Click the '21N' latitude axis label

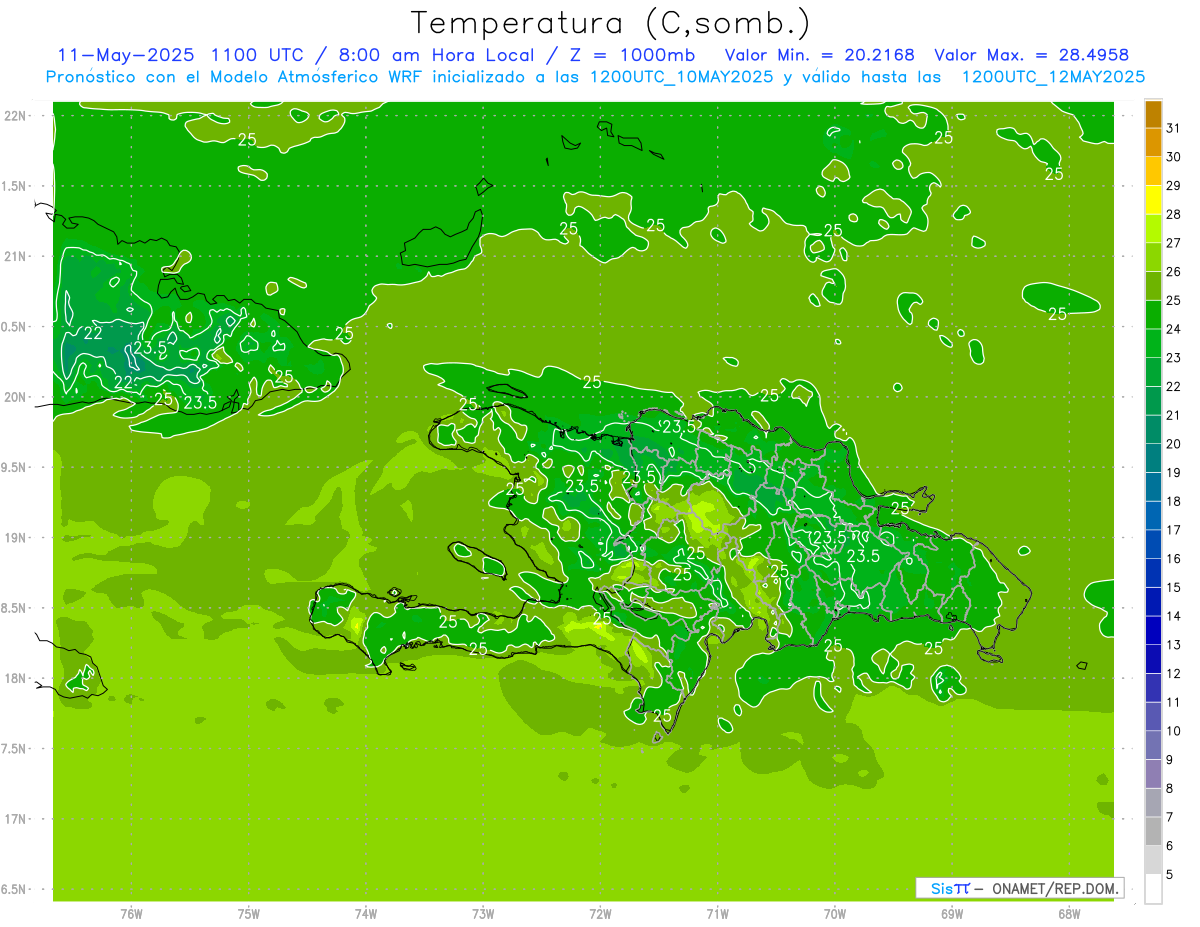point(17,256)
